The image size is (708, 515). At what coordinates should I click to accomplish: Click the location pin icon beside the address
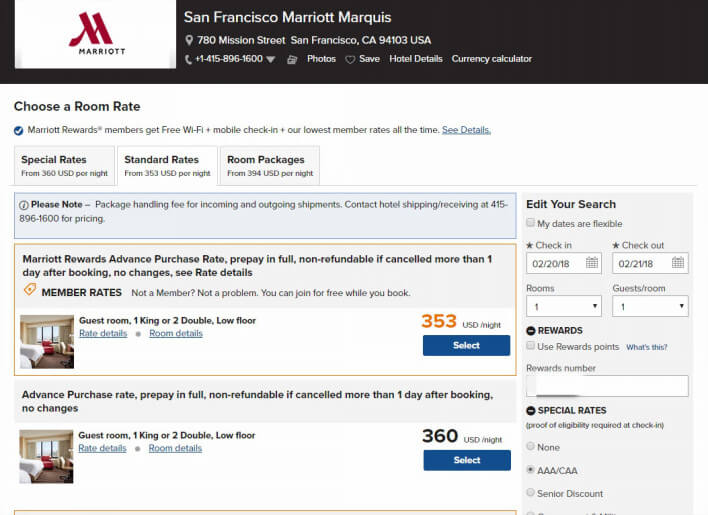(189, 41)
